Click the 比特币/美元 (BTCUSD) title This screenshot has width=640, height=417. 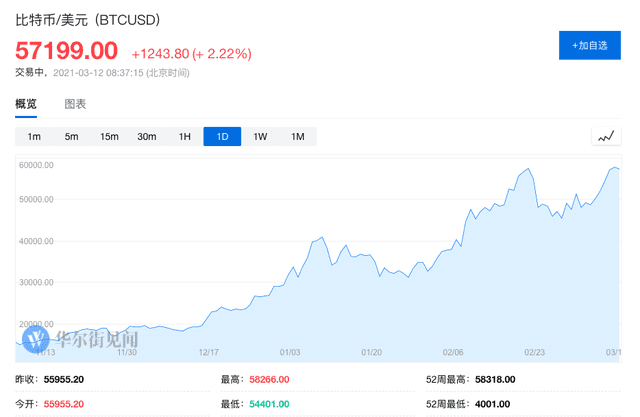tap(87, 20)
